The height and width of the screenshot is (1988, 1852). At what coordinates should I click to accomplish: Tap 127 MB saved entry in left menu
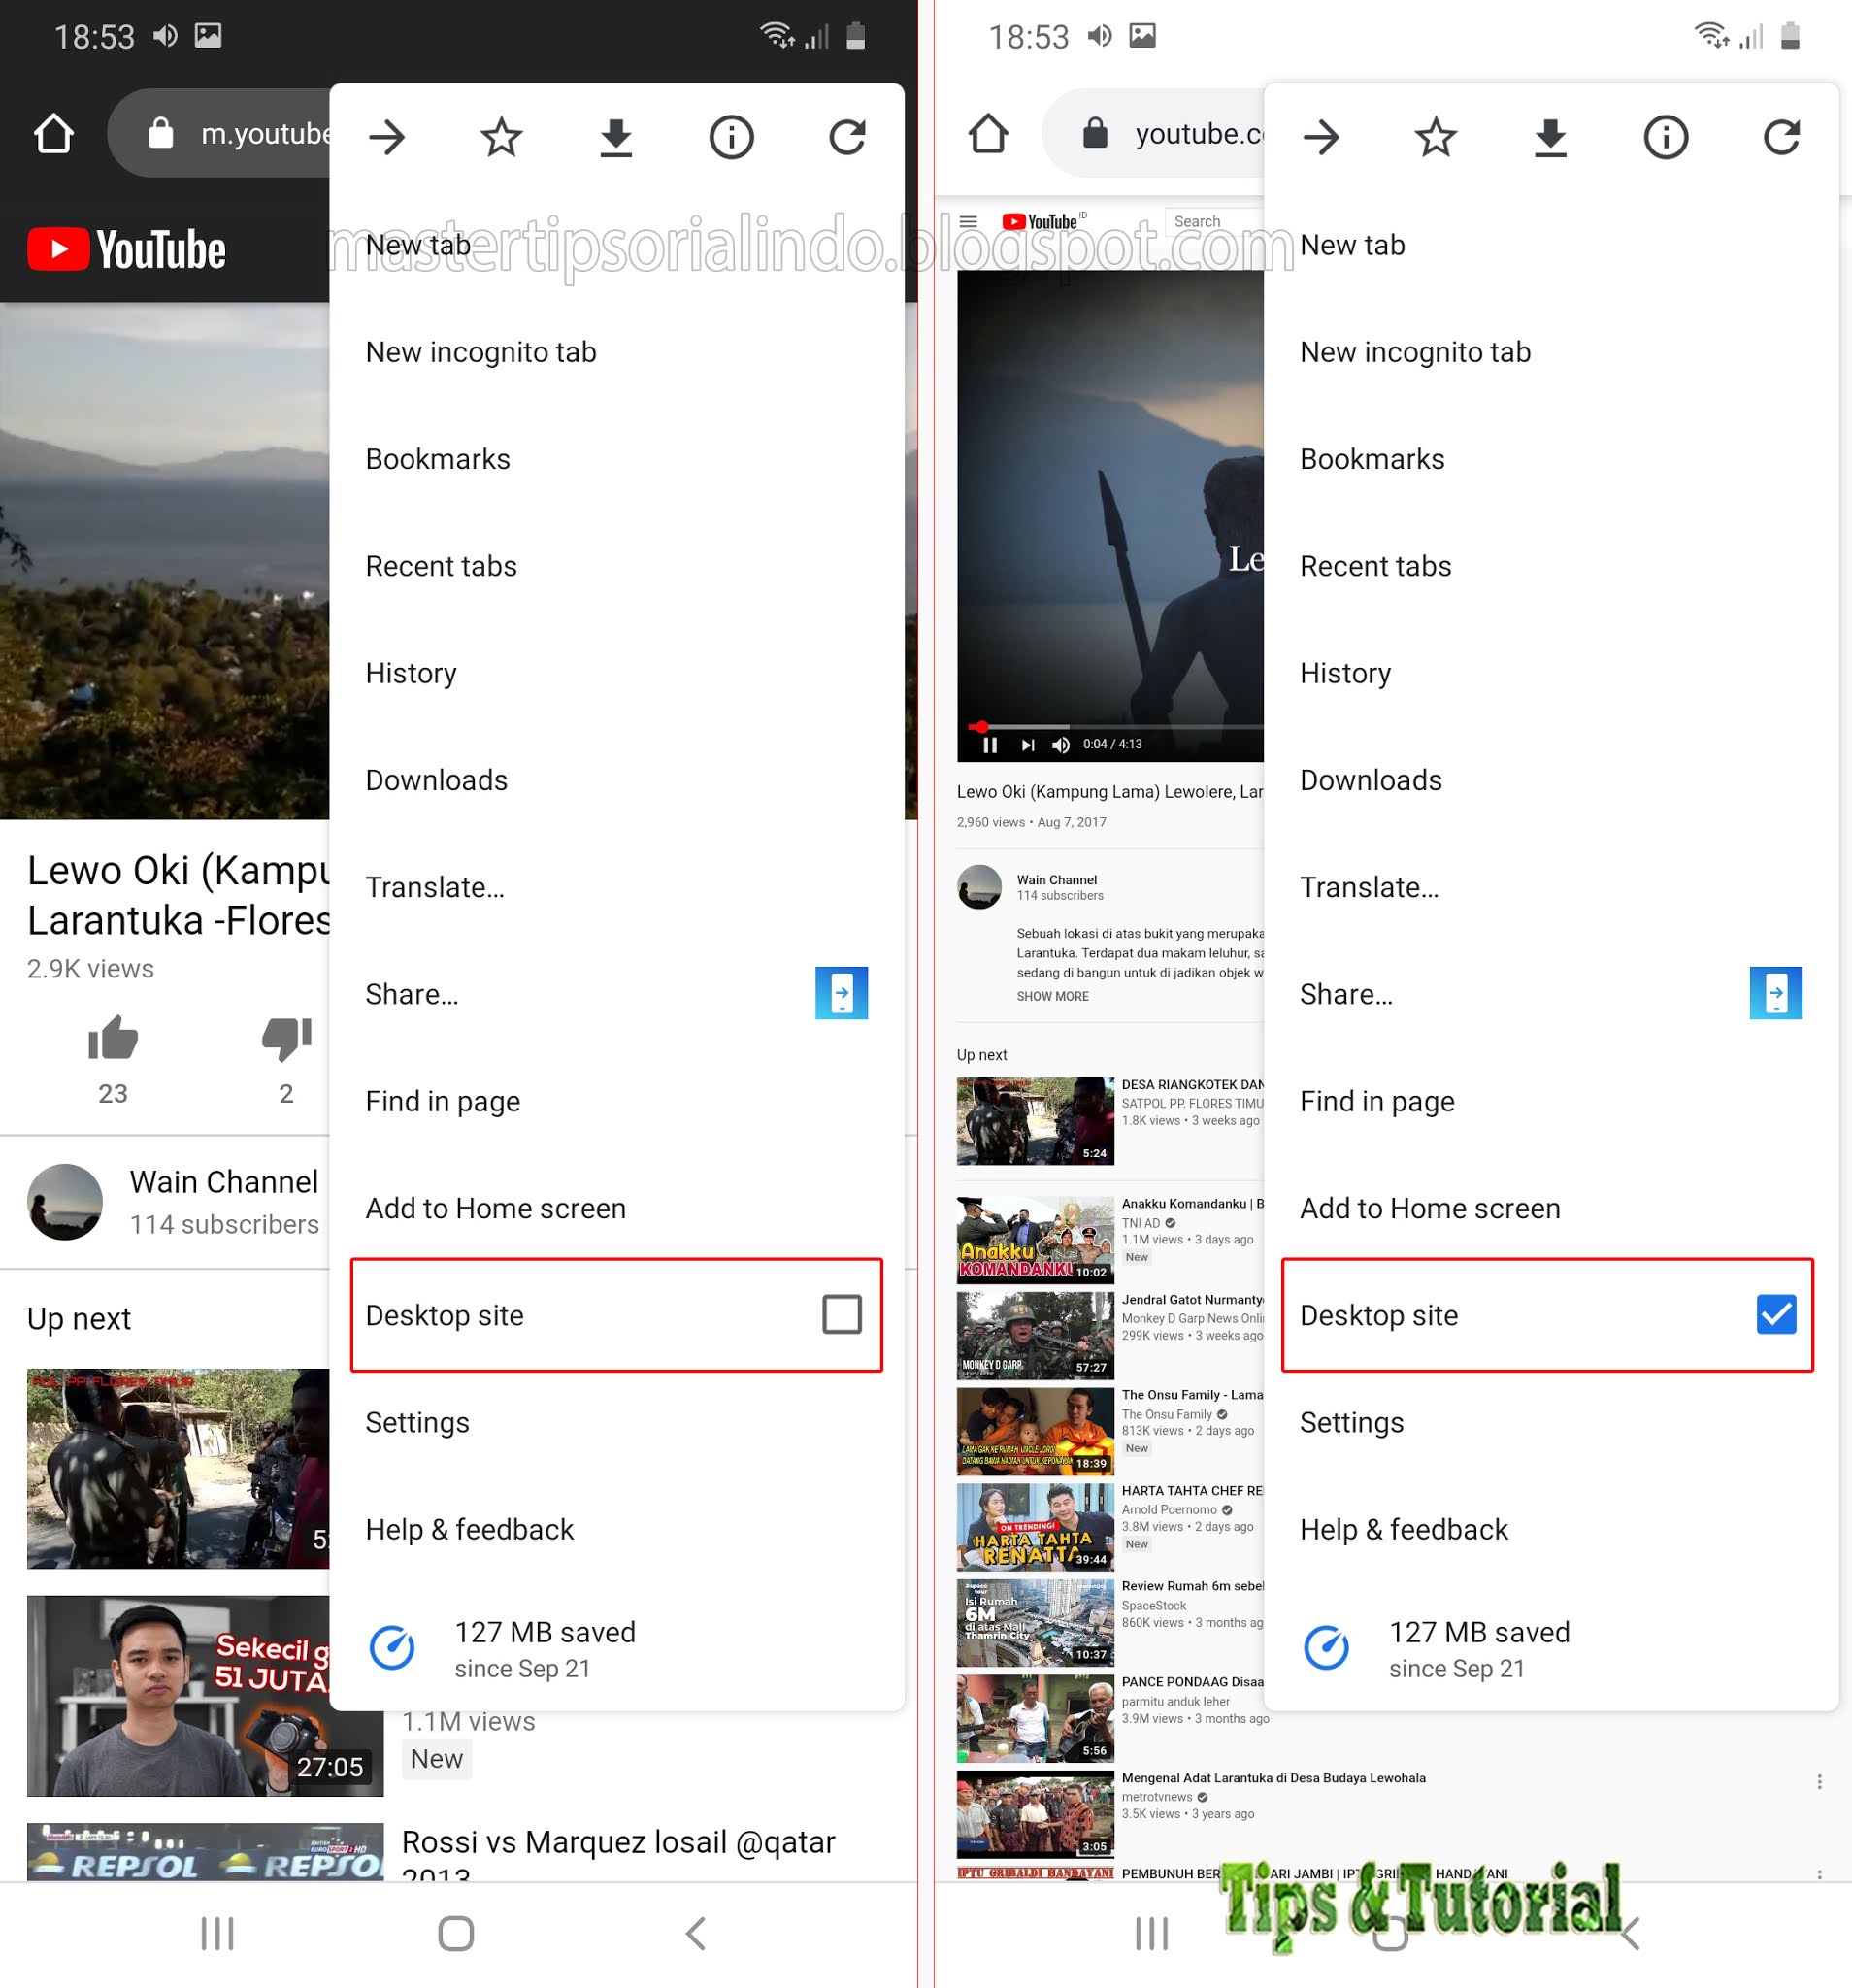click(616, 1648)
